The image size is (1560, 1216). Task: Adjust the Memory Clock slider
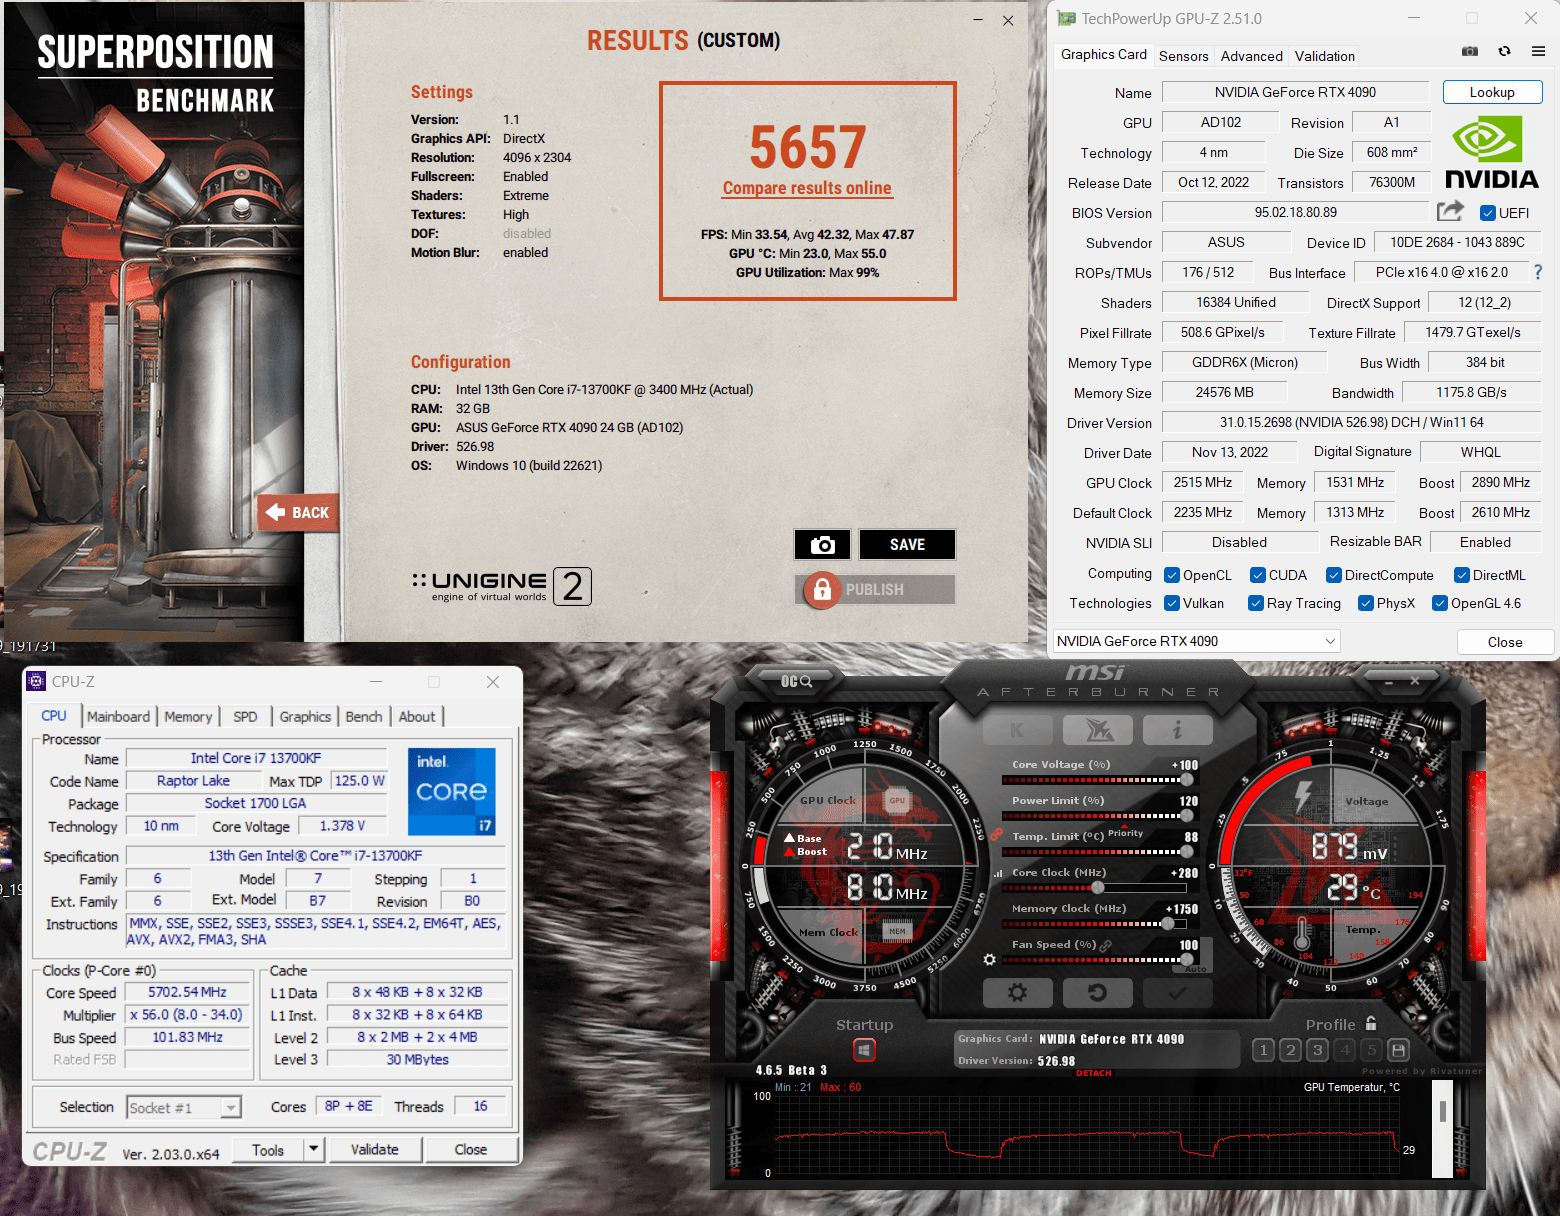click(x=1094, y=924)
